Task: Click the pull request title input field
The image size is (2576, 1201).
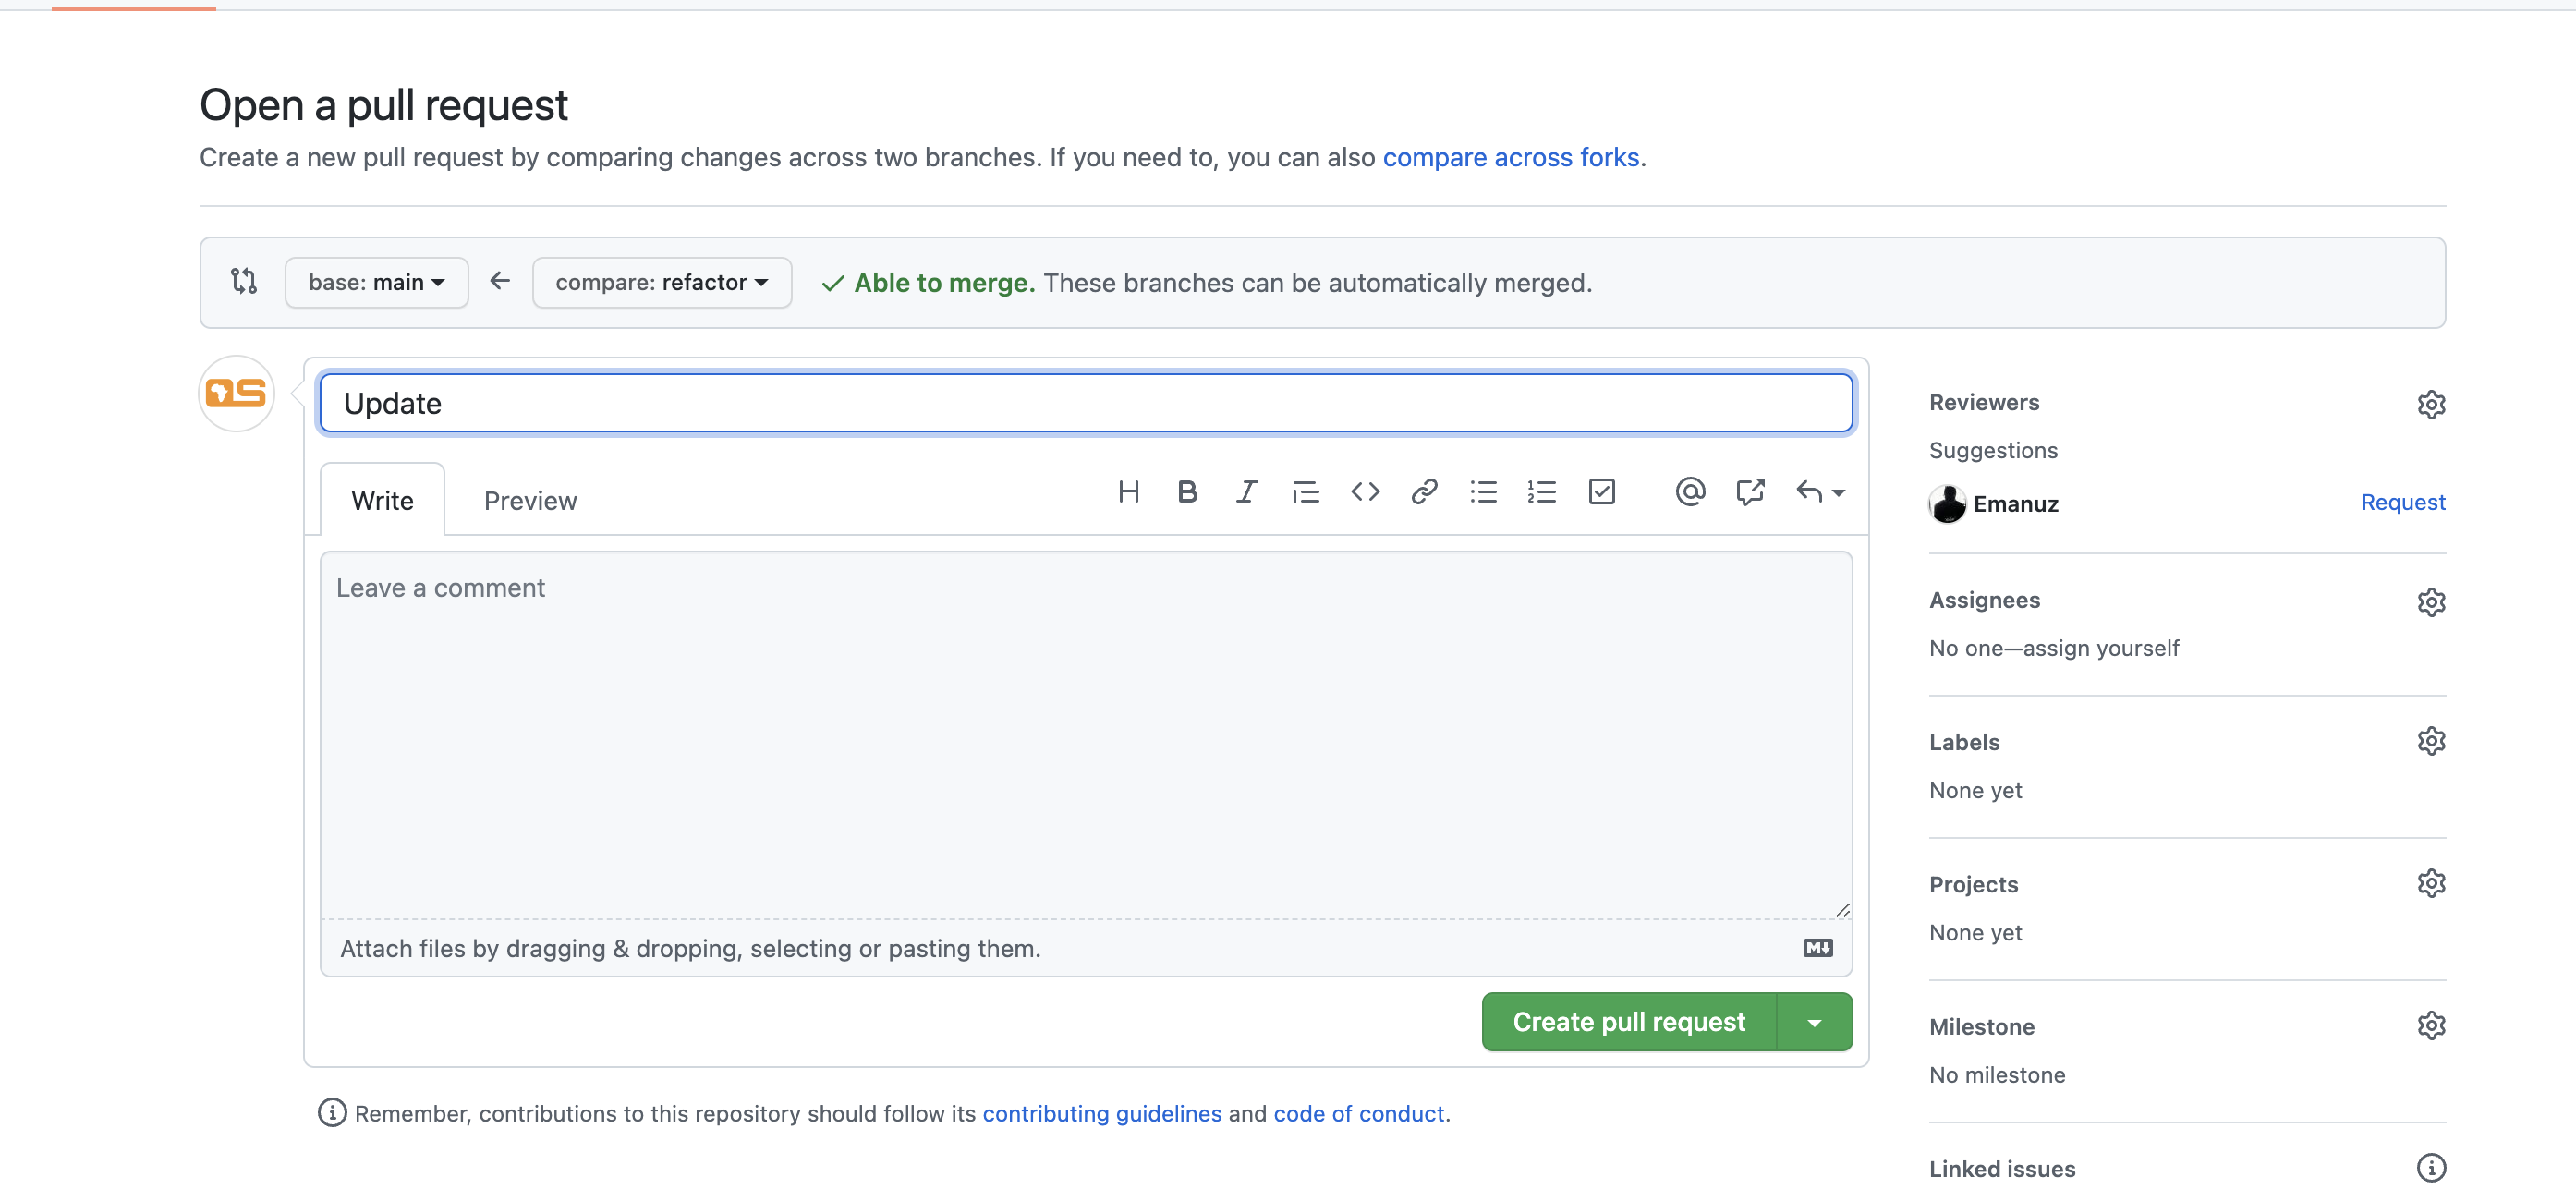Action: [x=1086, y=401]
